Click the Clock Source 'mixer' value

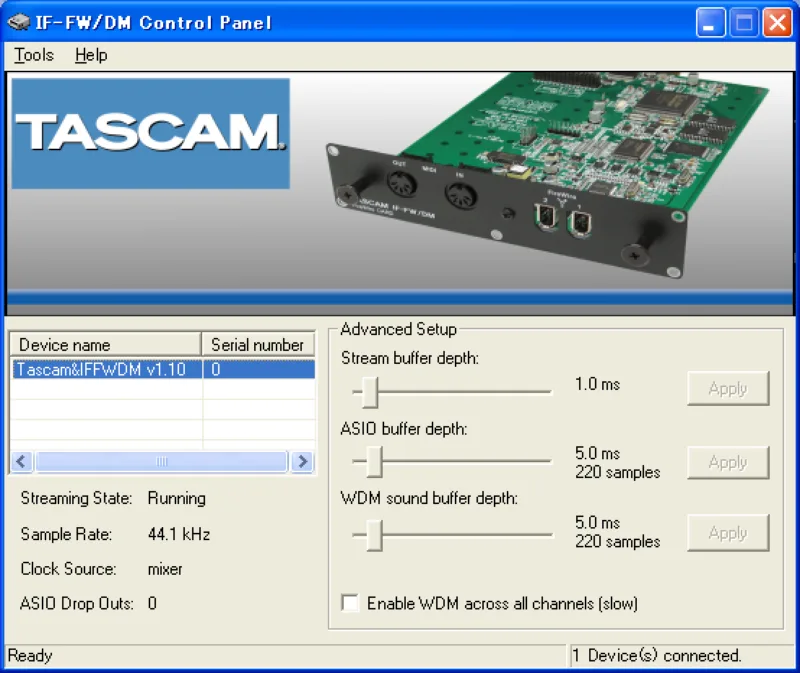(165, 569)
